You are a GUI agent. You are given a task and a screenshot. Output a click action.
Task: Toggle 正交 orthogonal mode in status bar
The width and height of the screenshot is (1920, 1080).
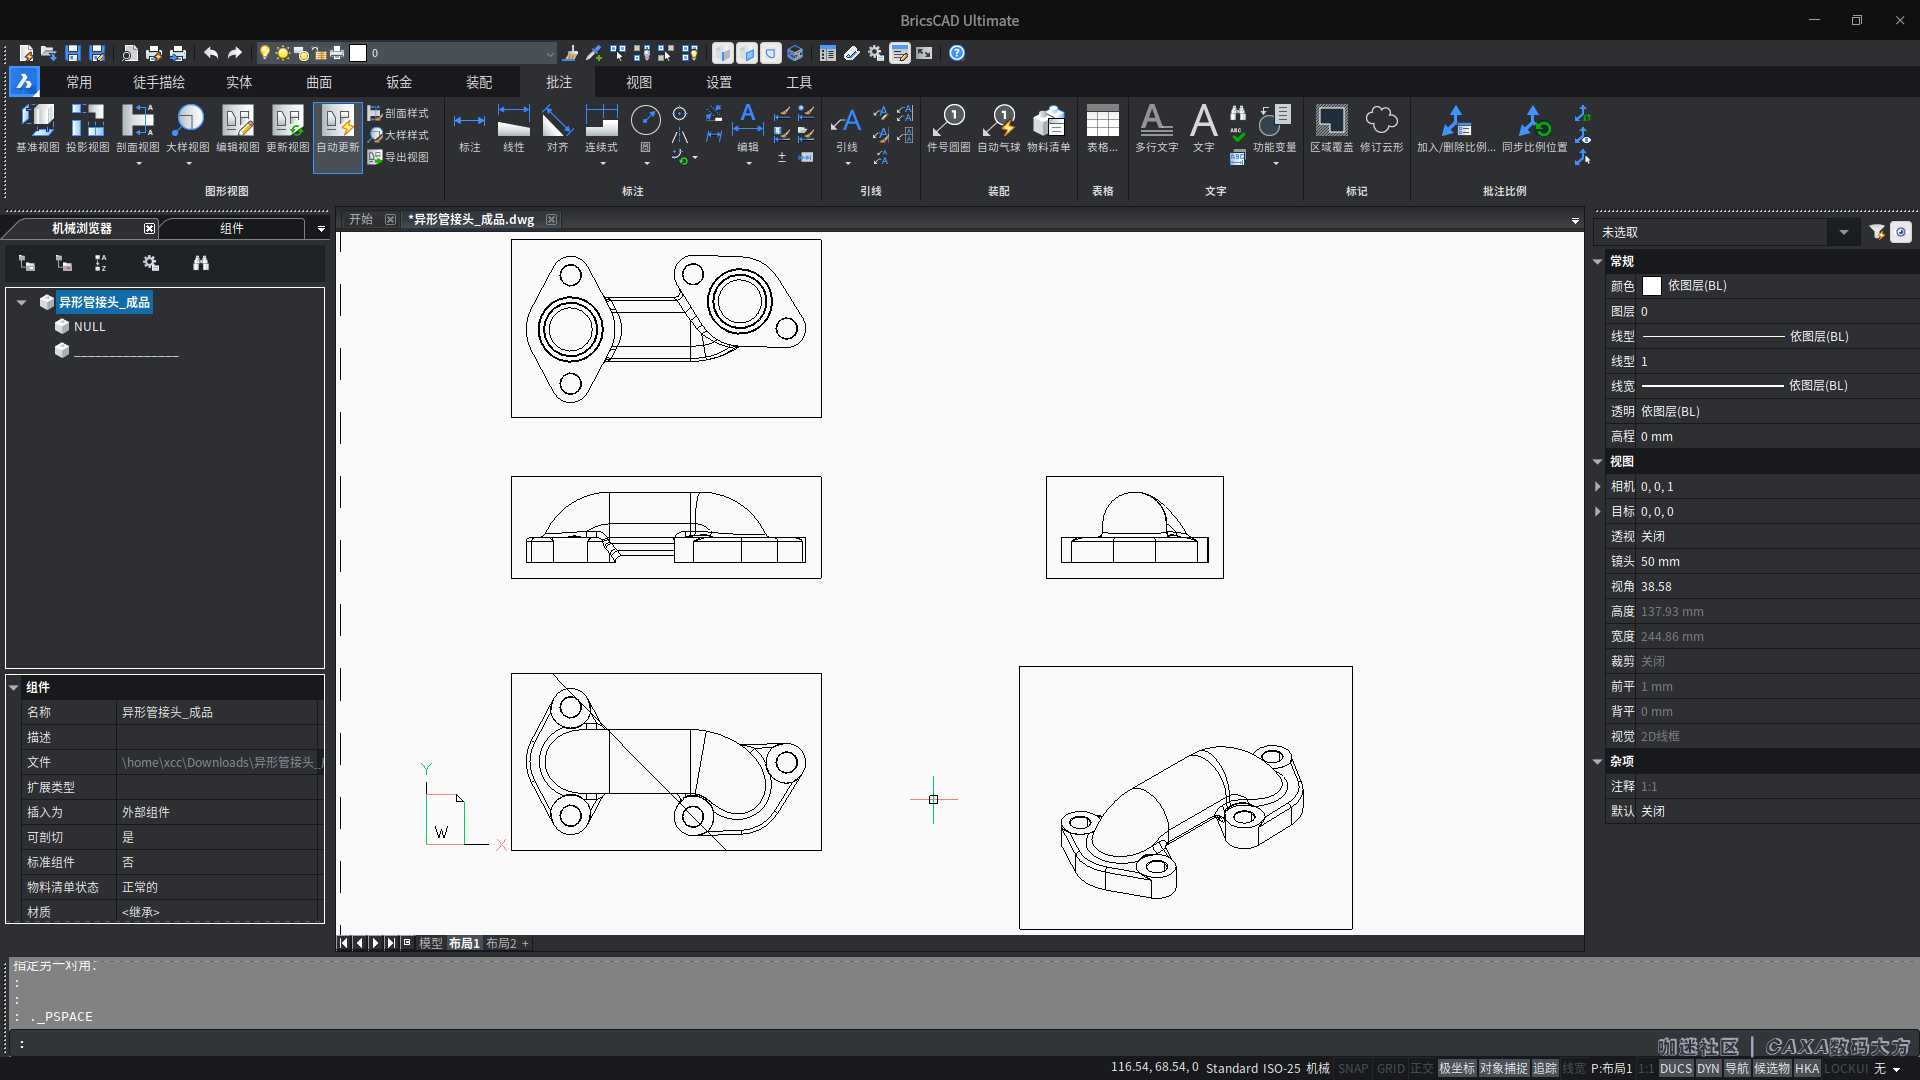click(1421, 1068)
